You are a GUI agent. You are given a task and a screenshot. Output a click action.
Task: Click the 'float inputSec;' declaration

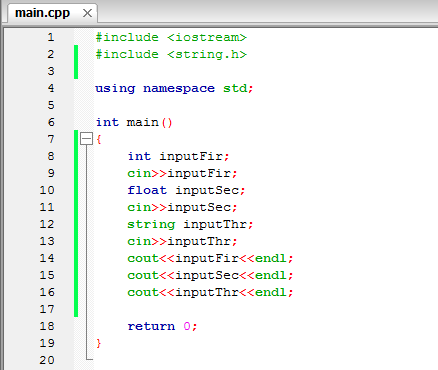click(x=186, y=190)
